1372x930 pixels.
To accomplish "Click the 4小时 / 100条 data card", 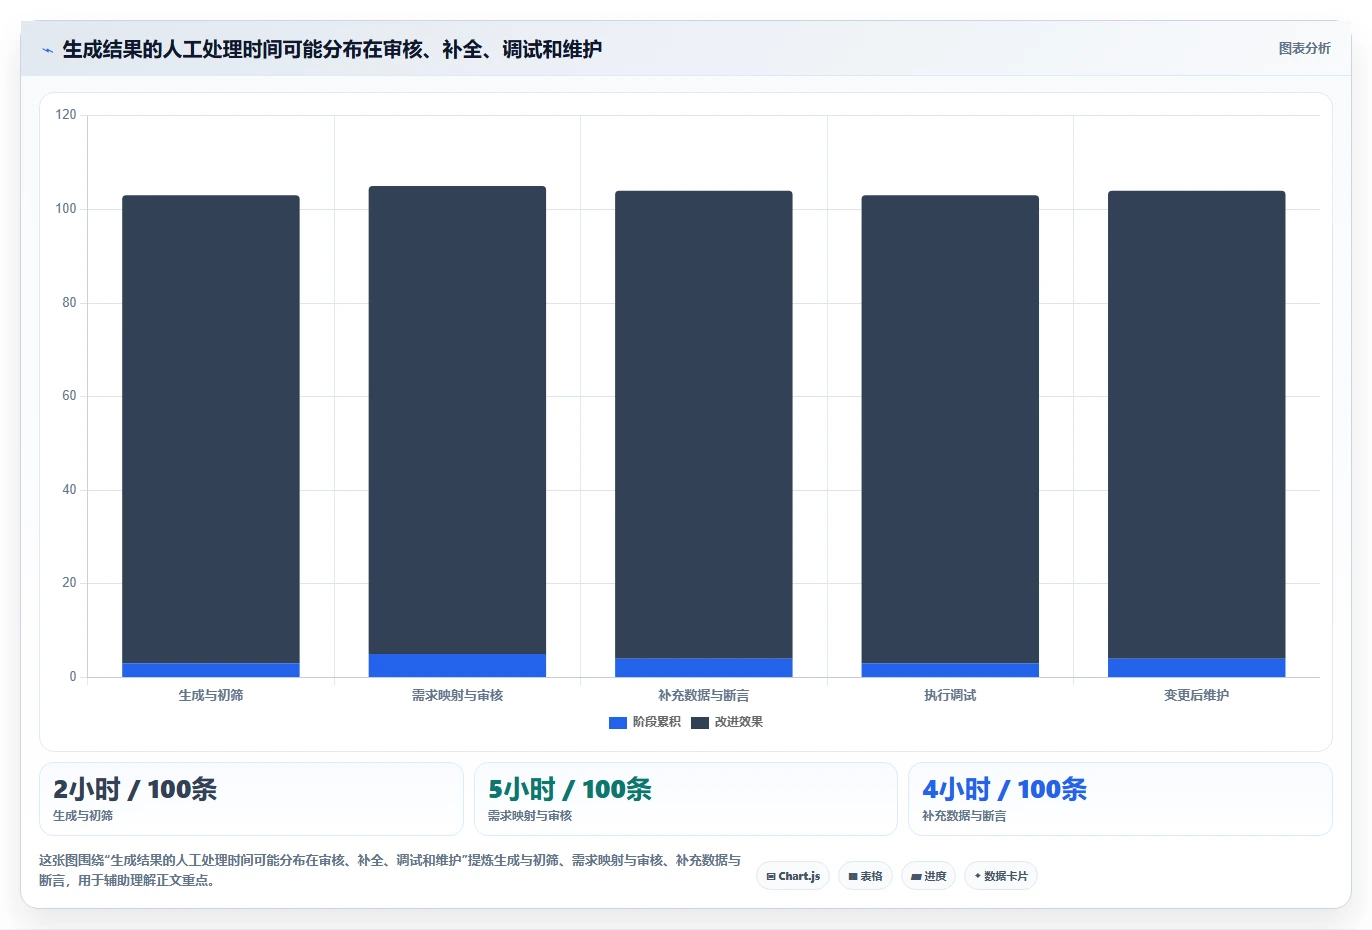I will (1120, 799).
